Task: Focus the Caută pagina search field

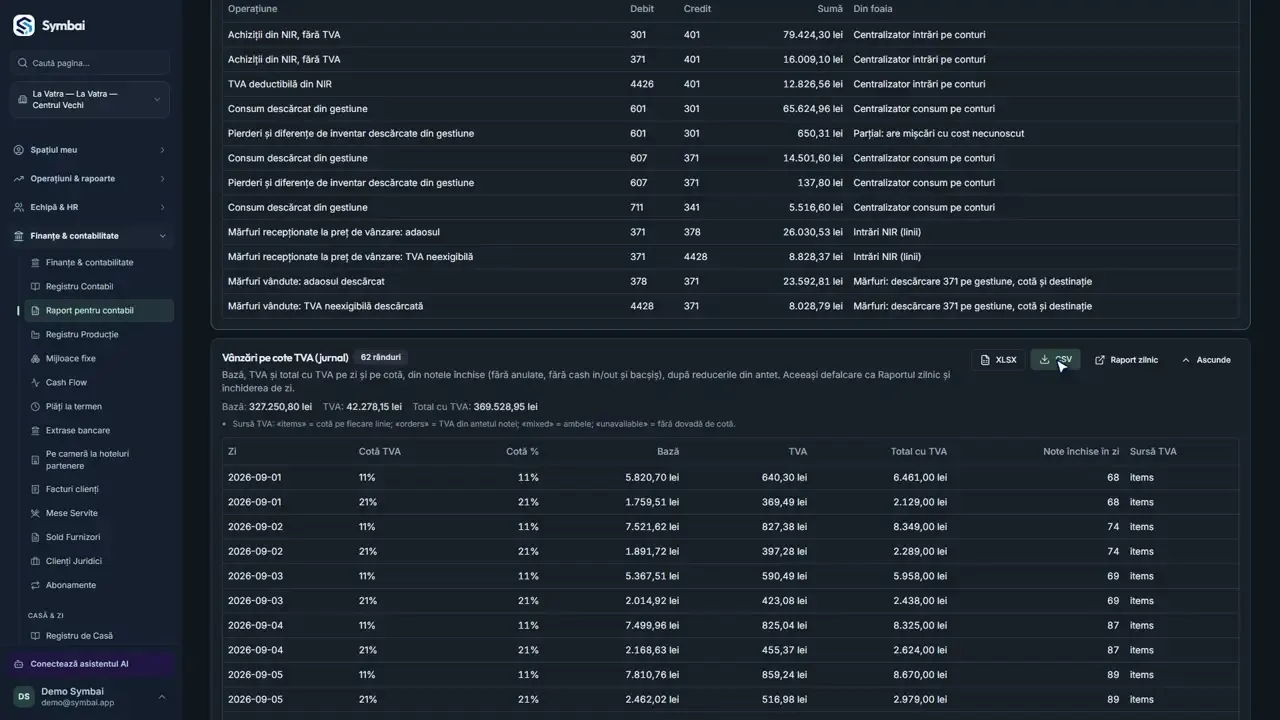Action: pos(90,63)
